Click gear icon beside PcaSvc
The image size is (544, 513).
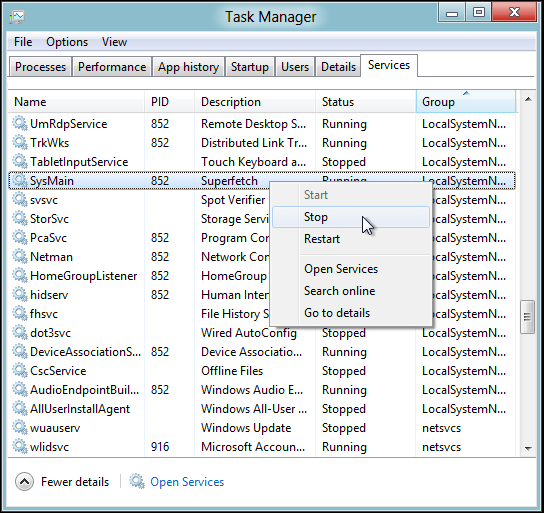[x=20, y=238]
